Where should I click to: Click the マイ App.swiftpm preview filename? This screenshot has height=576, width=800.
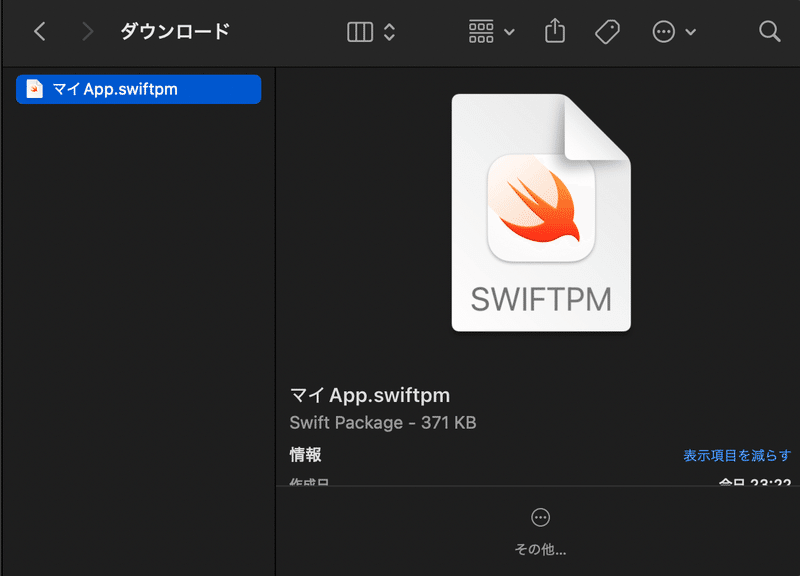[370, 395]
